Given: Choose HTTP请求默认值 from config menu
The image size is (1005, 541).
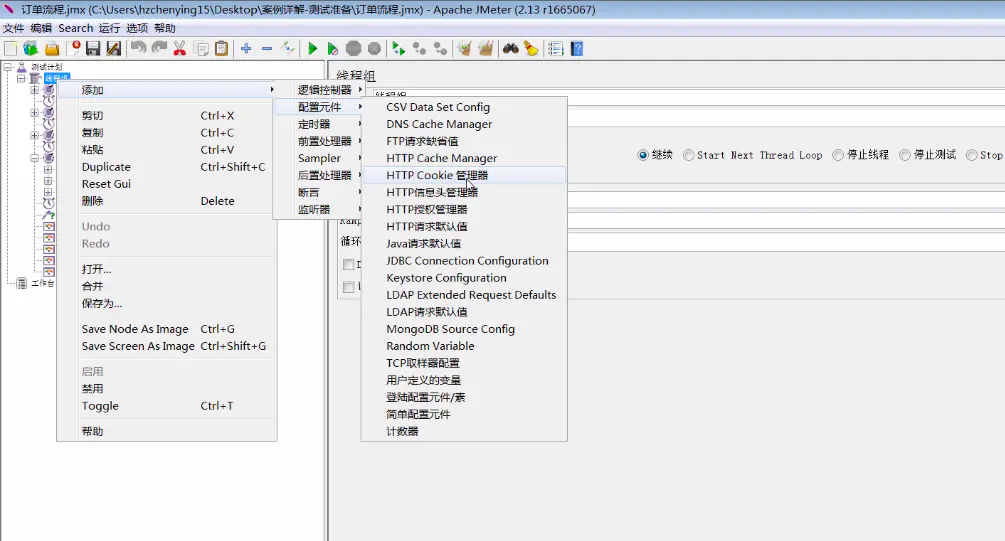Looking at the screenshot, I should pos(464,226).
